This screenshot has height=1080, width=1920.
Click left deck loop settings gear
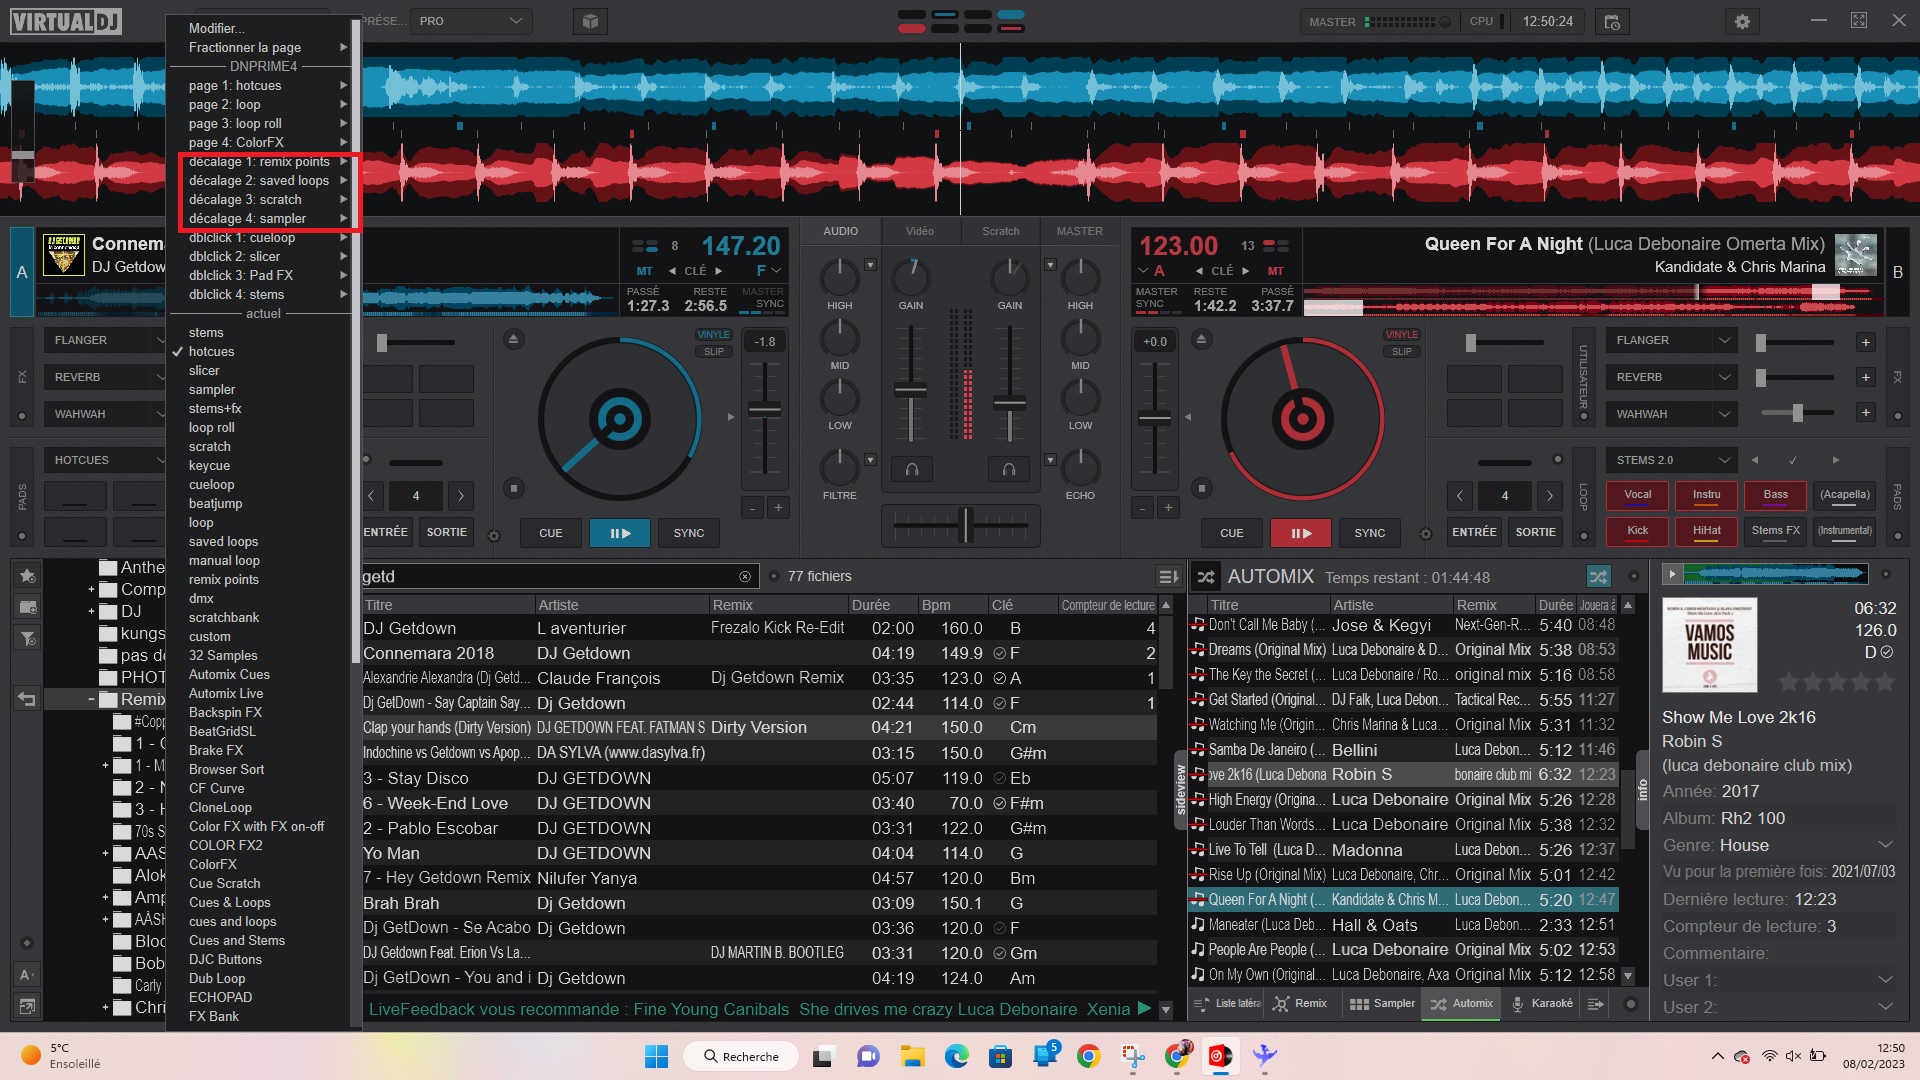(x=493, y=536)
